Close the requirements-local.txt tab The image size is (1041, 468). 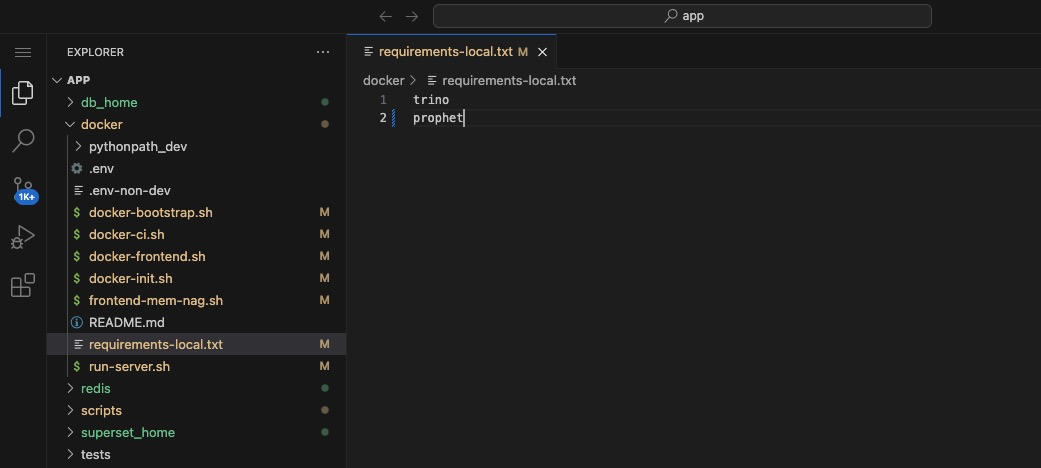(542, 52)
